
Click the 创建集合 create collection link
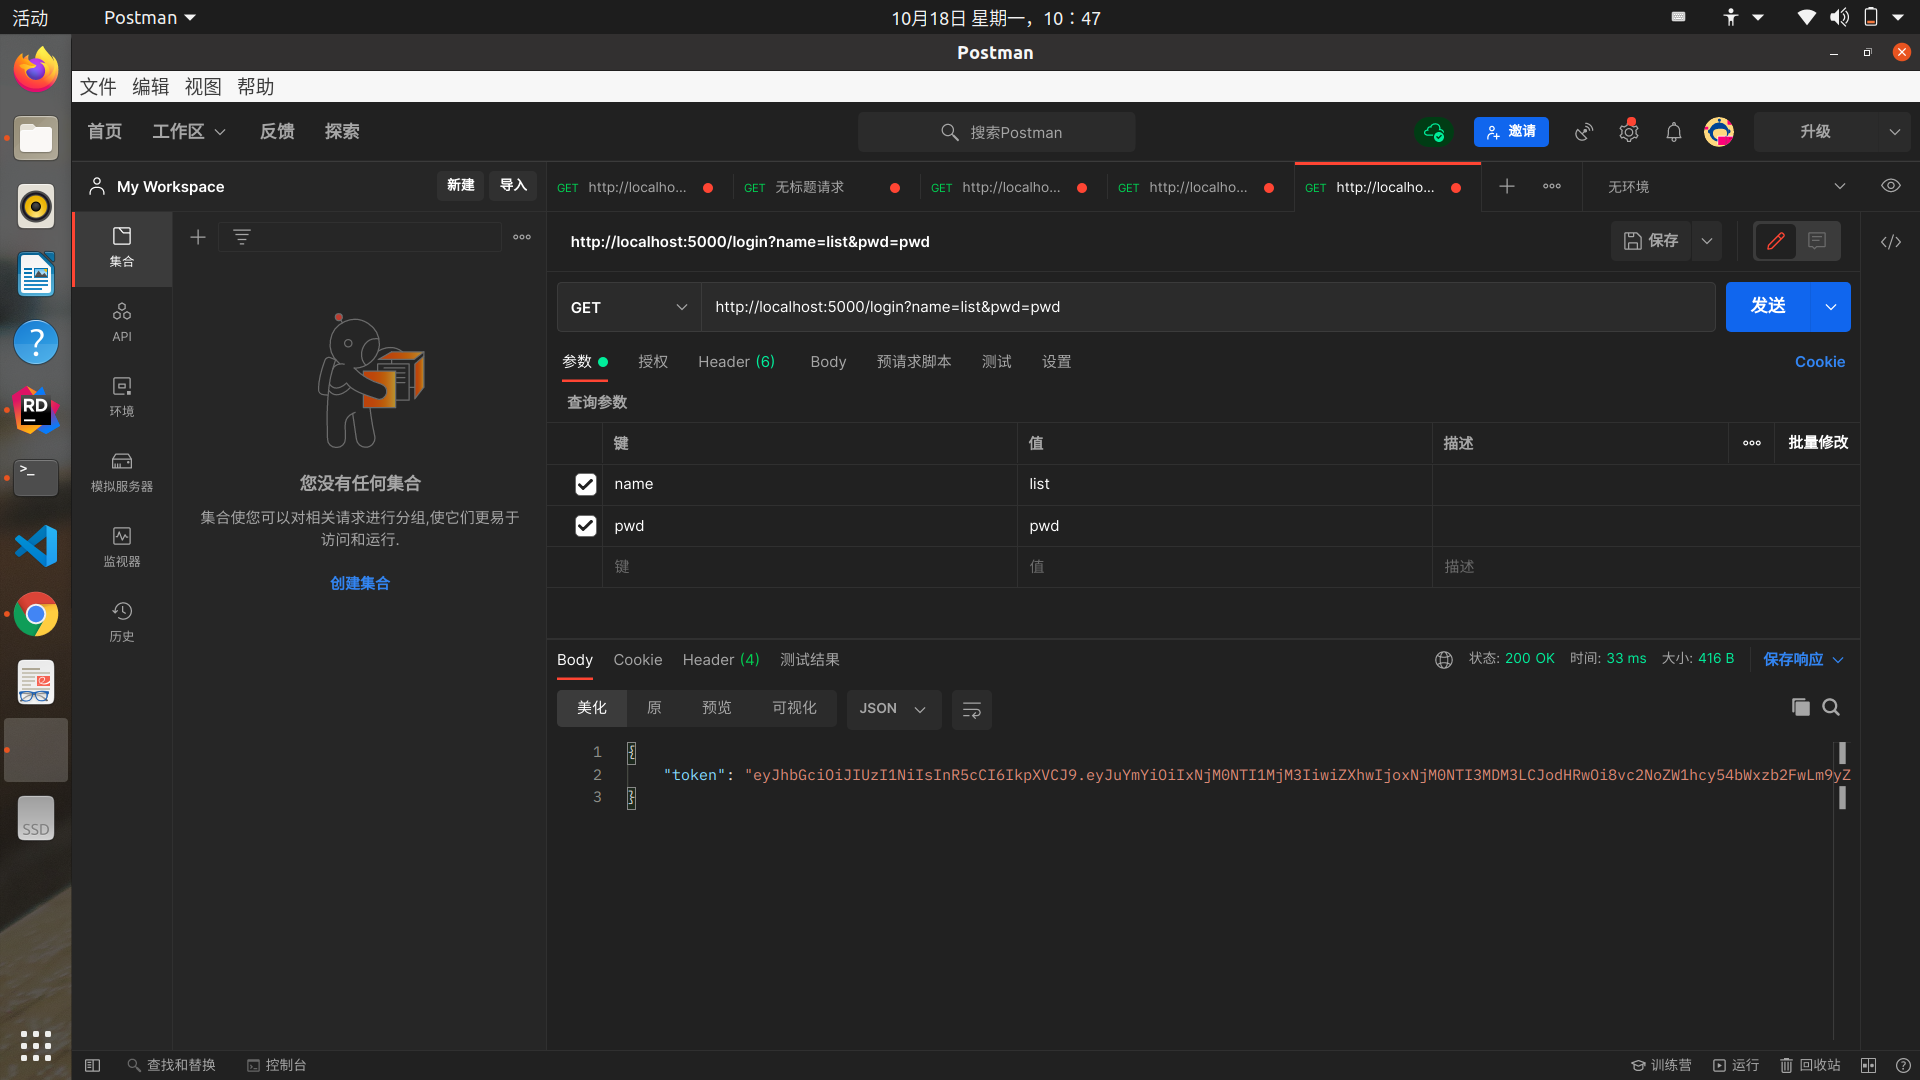pyautogui.click(x=360, y=583)
